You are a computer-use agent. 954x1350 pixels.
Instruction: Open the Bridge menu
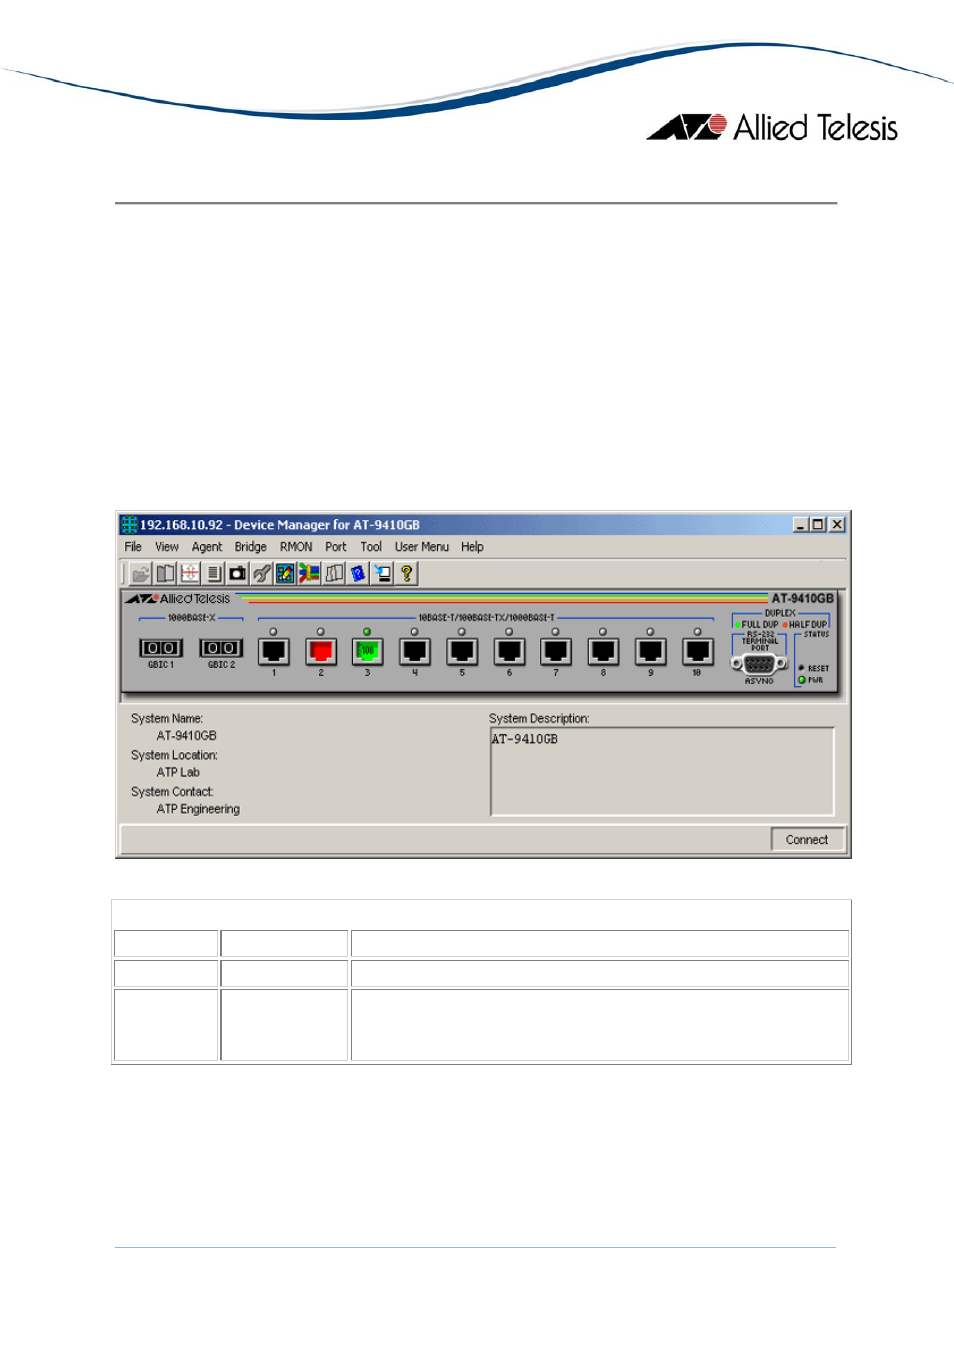tap(251, 547)
